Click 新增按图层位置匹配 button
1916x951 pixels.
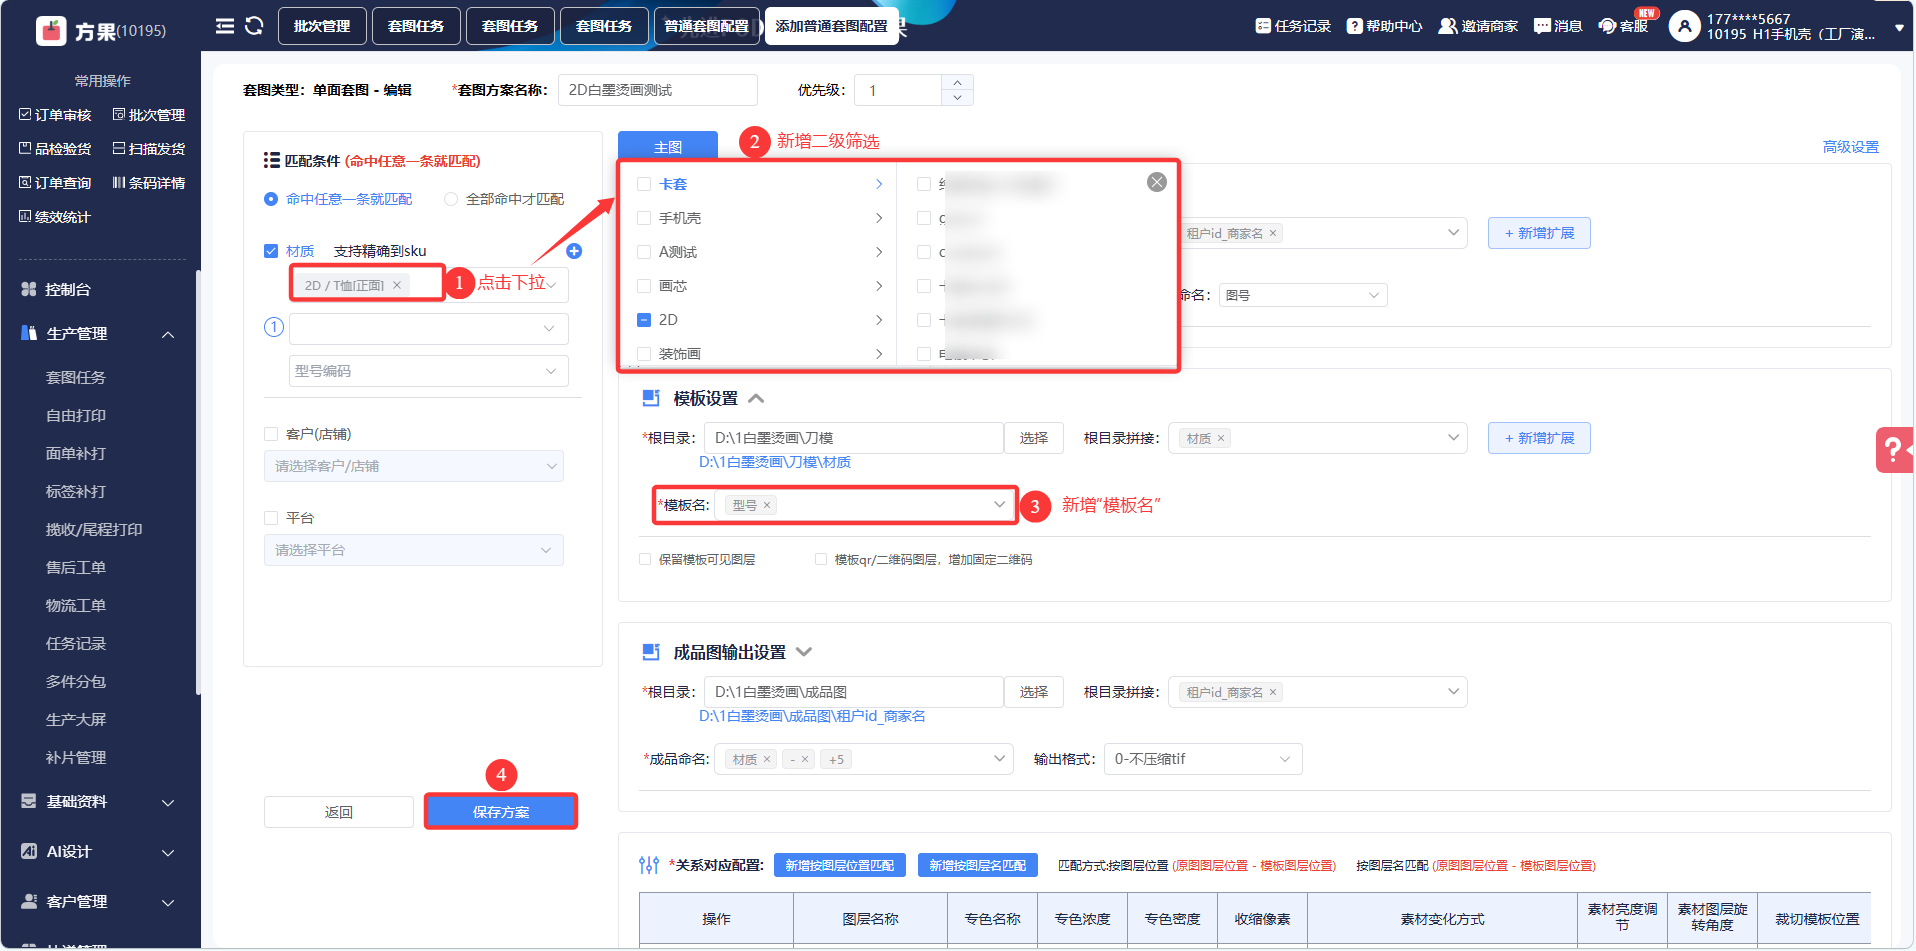[840, 865]
